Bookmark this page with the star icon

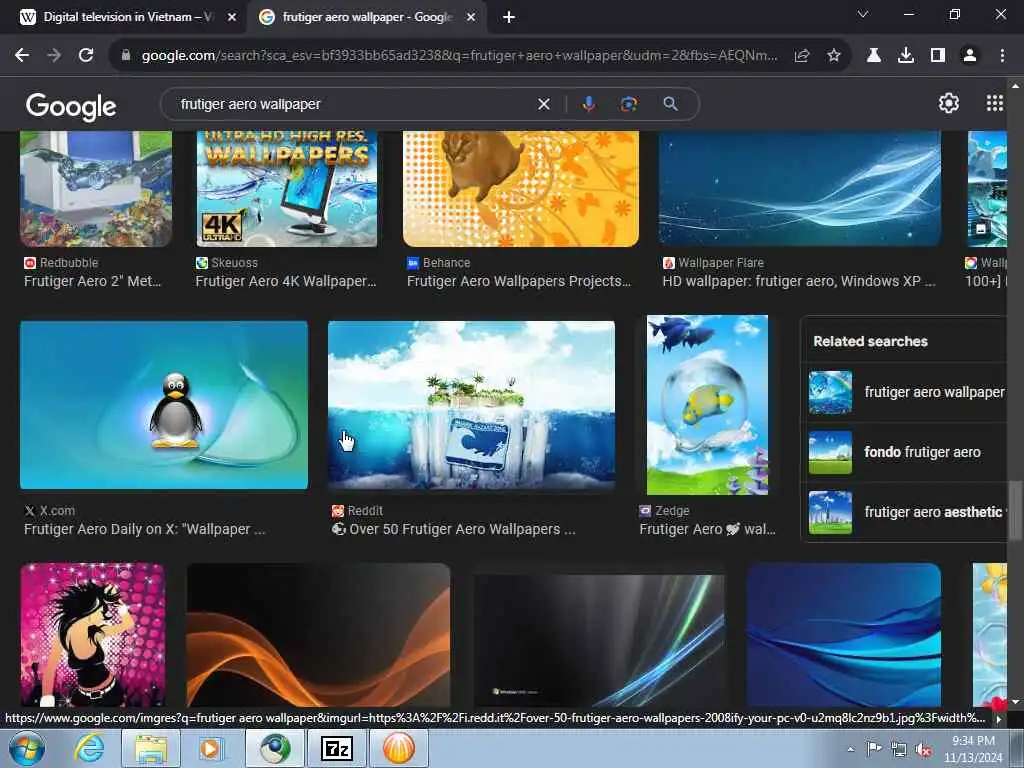pyautogui.click(x=834, y=56)
